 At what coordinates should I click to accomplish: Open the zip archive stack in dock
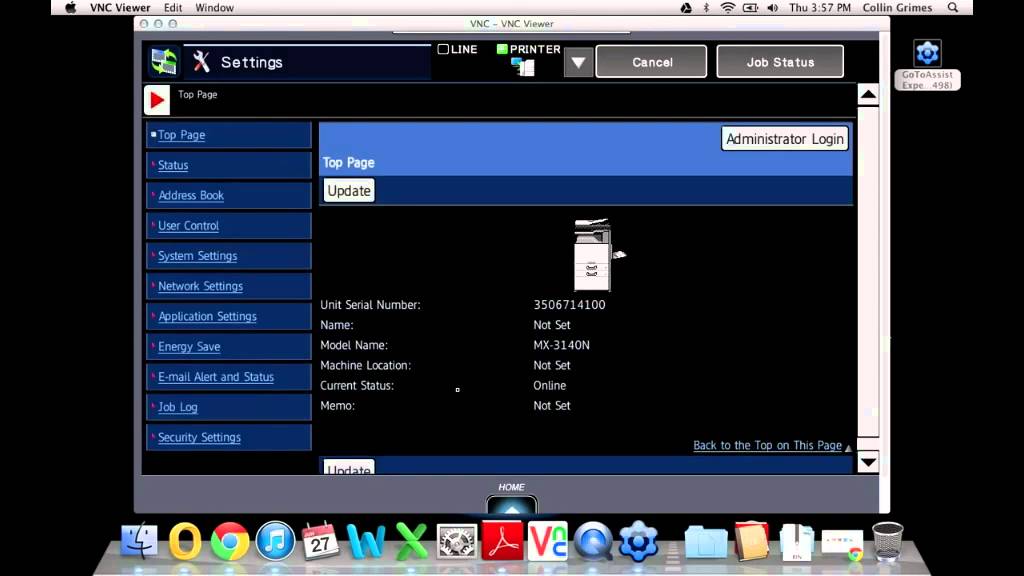pyautogui.click(x=797, y=542)
